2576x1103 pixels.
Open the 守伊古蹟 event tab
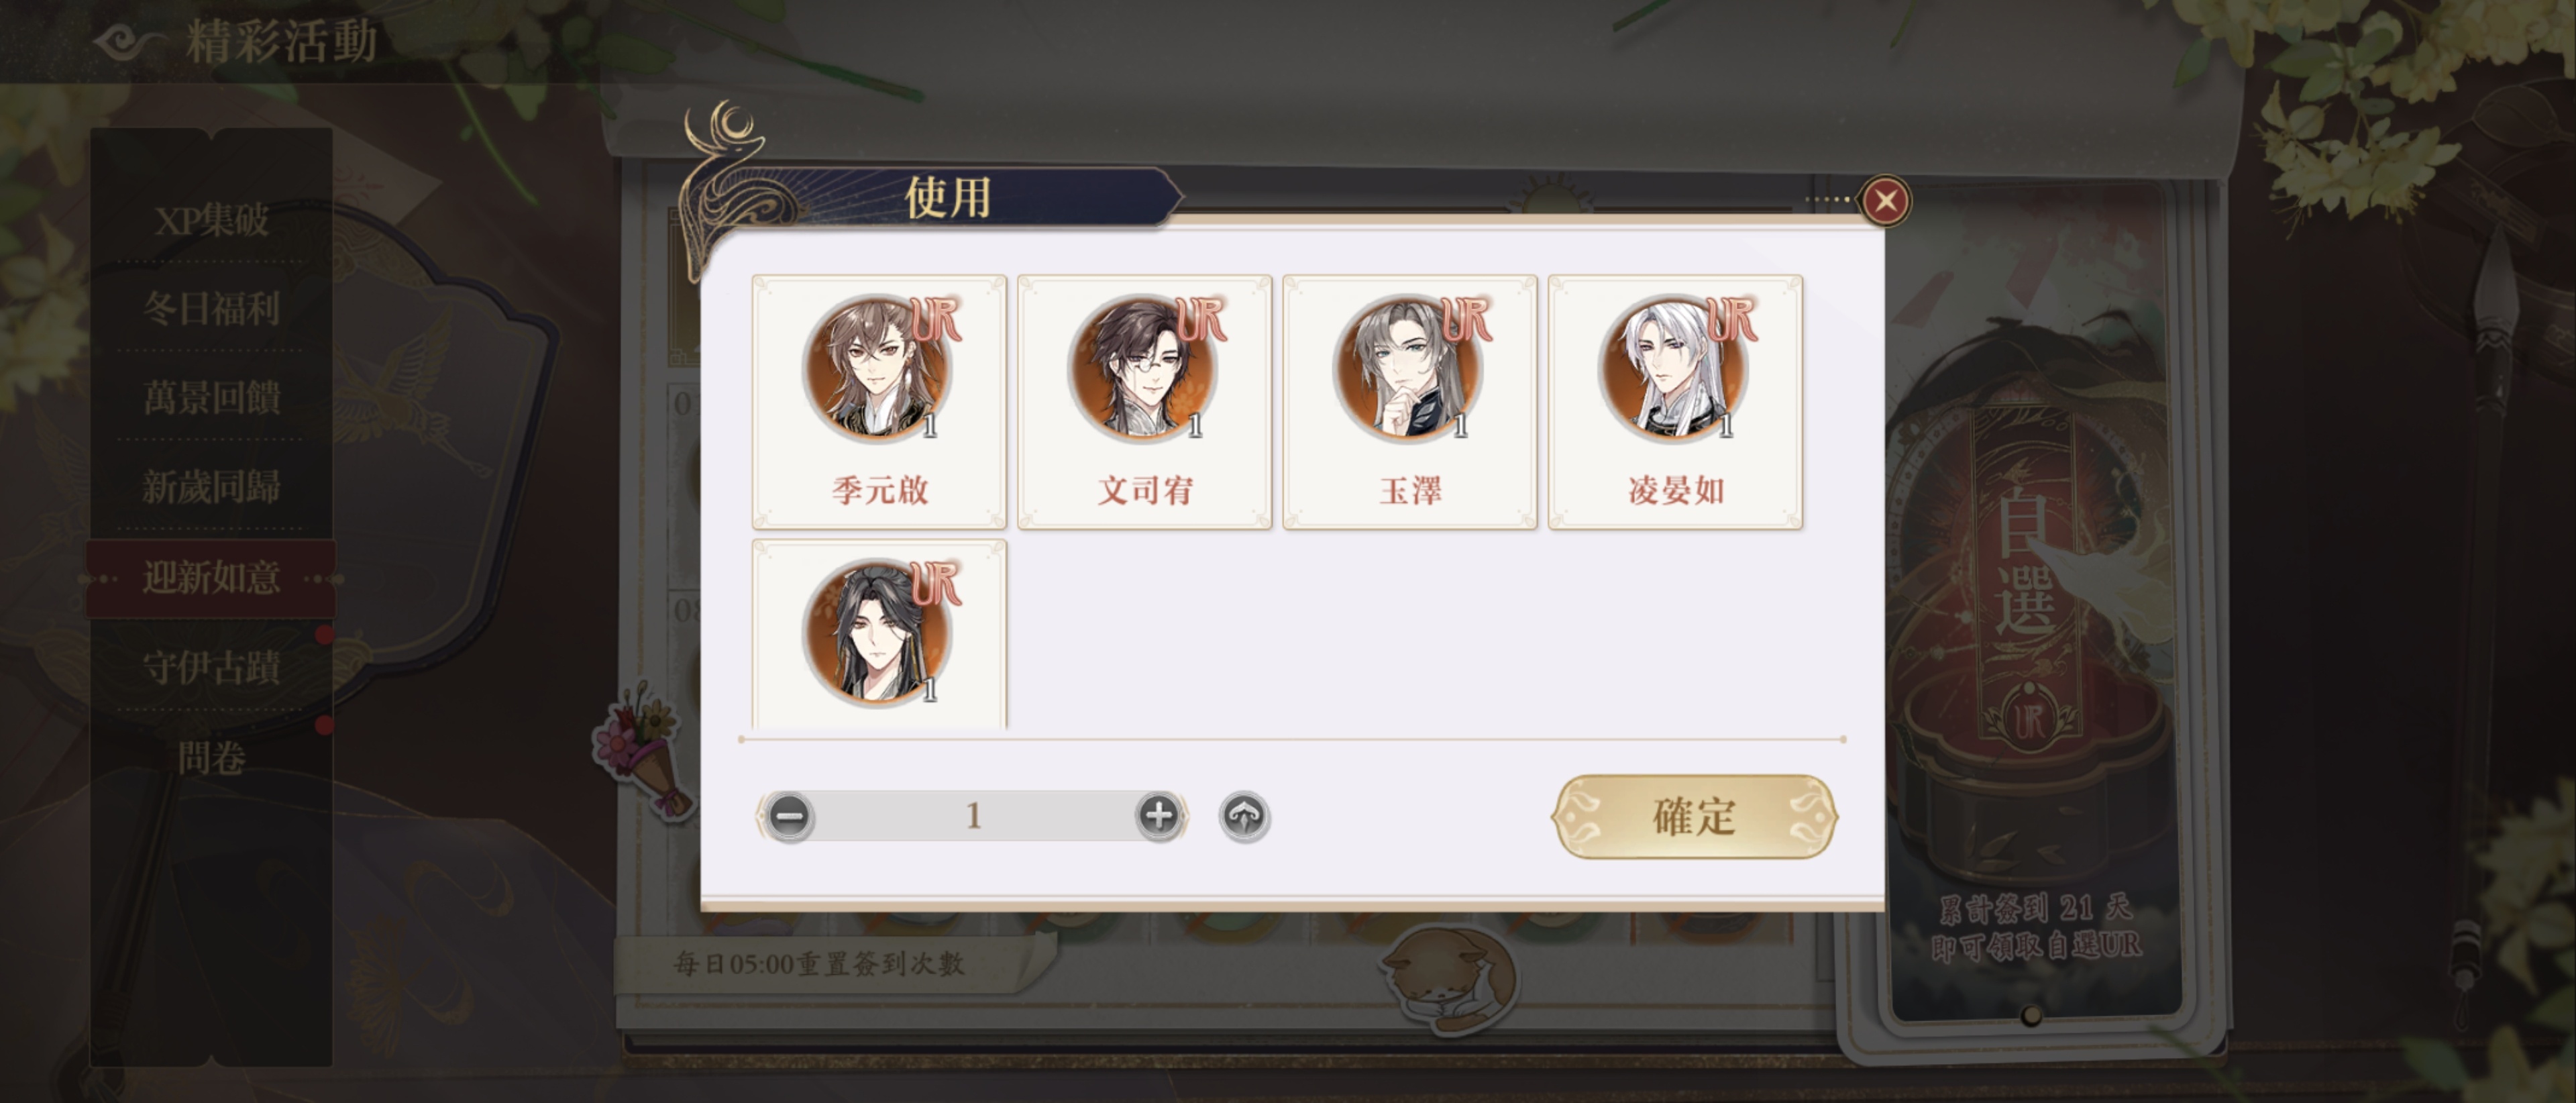pyautogui.click(x=211, y=666)
